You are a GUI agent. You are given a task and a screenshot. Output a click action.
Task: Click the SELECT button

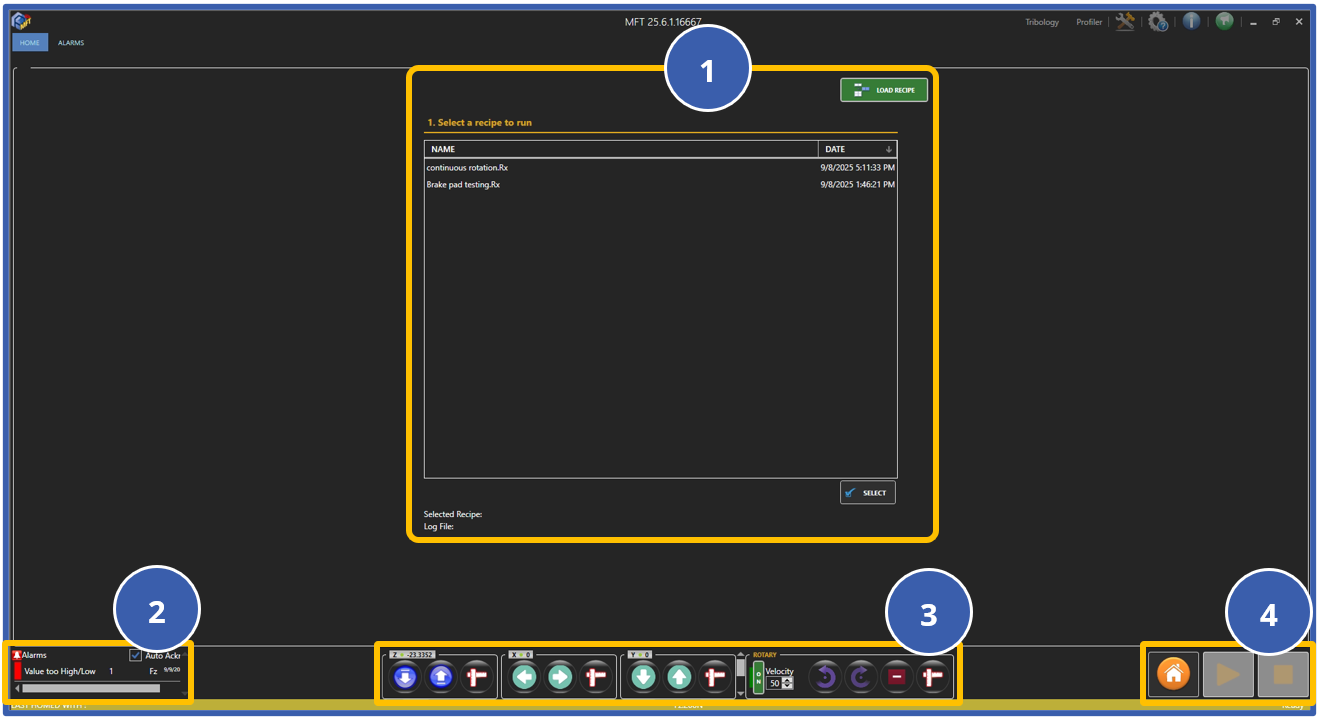(x=868, y=493)
